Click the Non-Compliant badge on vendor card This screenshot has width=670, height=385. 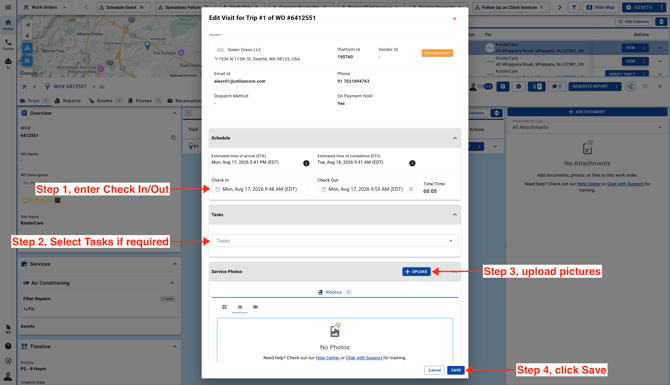click(437, 53)
